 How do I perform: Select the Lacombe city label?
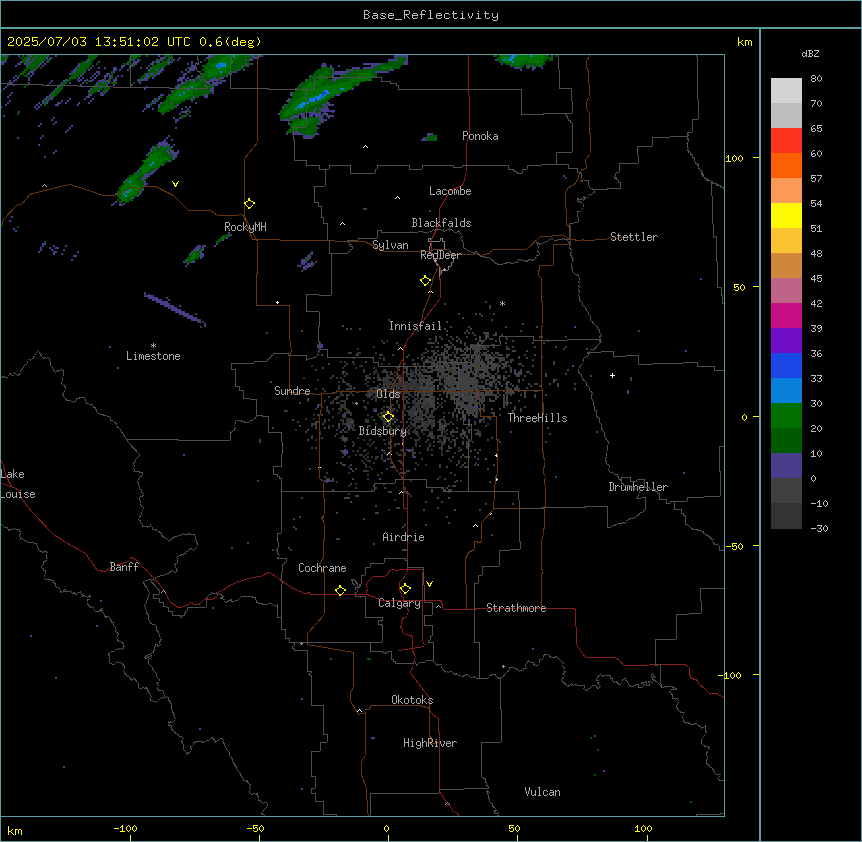(450, 191)
